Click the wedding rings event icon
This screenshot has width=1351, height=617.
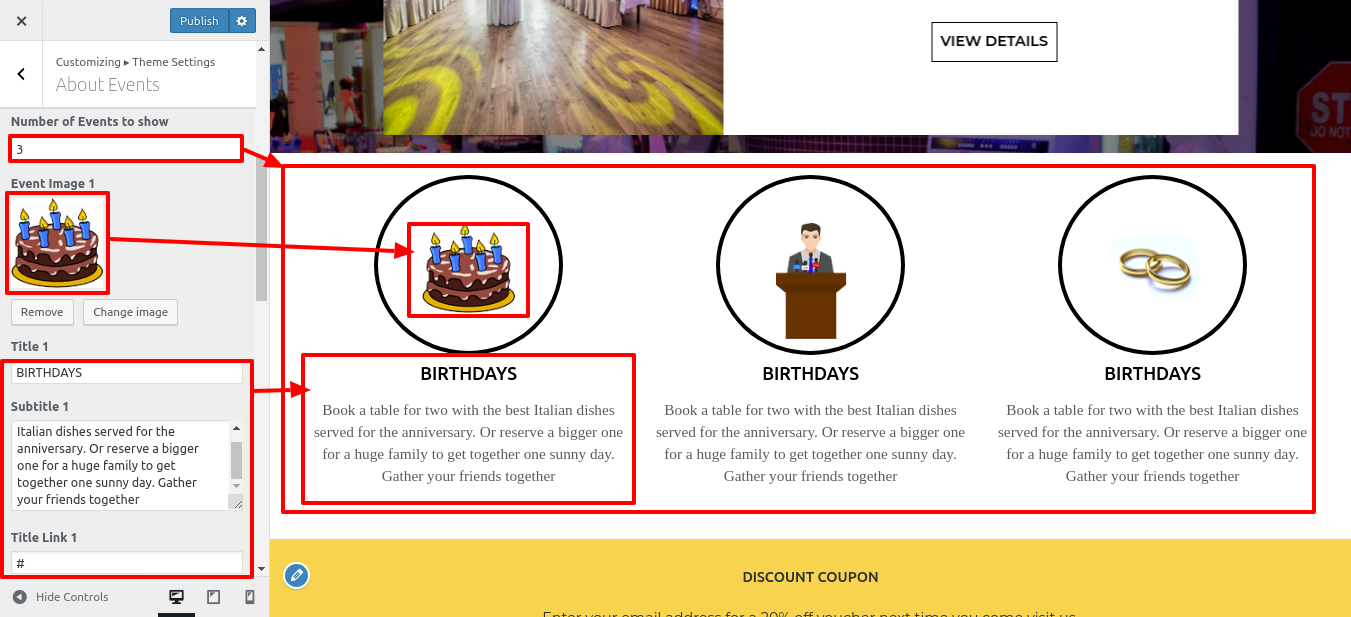click(x=1153, y=265)
